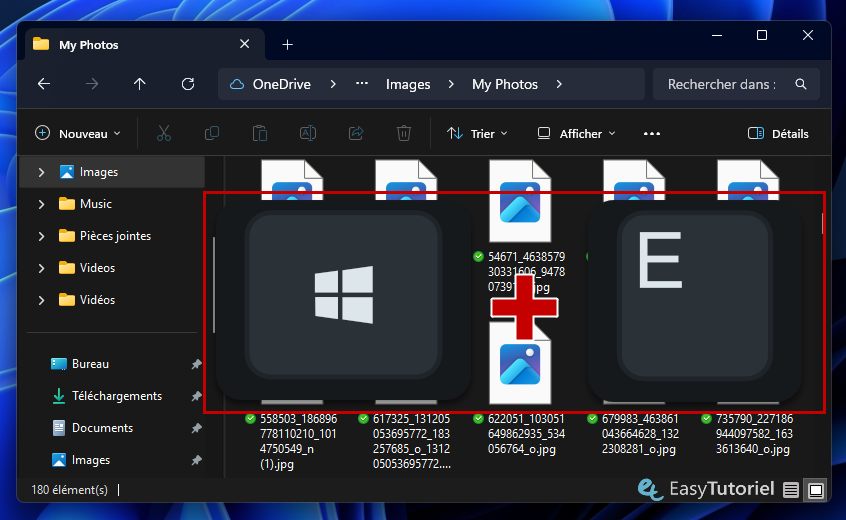Click the Copy icon in toolbar

tap(212, 133)
